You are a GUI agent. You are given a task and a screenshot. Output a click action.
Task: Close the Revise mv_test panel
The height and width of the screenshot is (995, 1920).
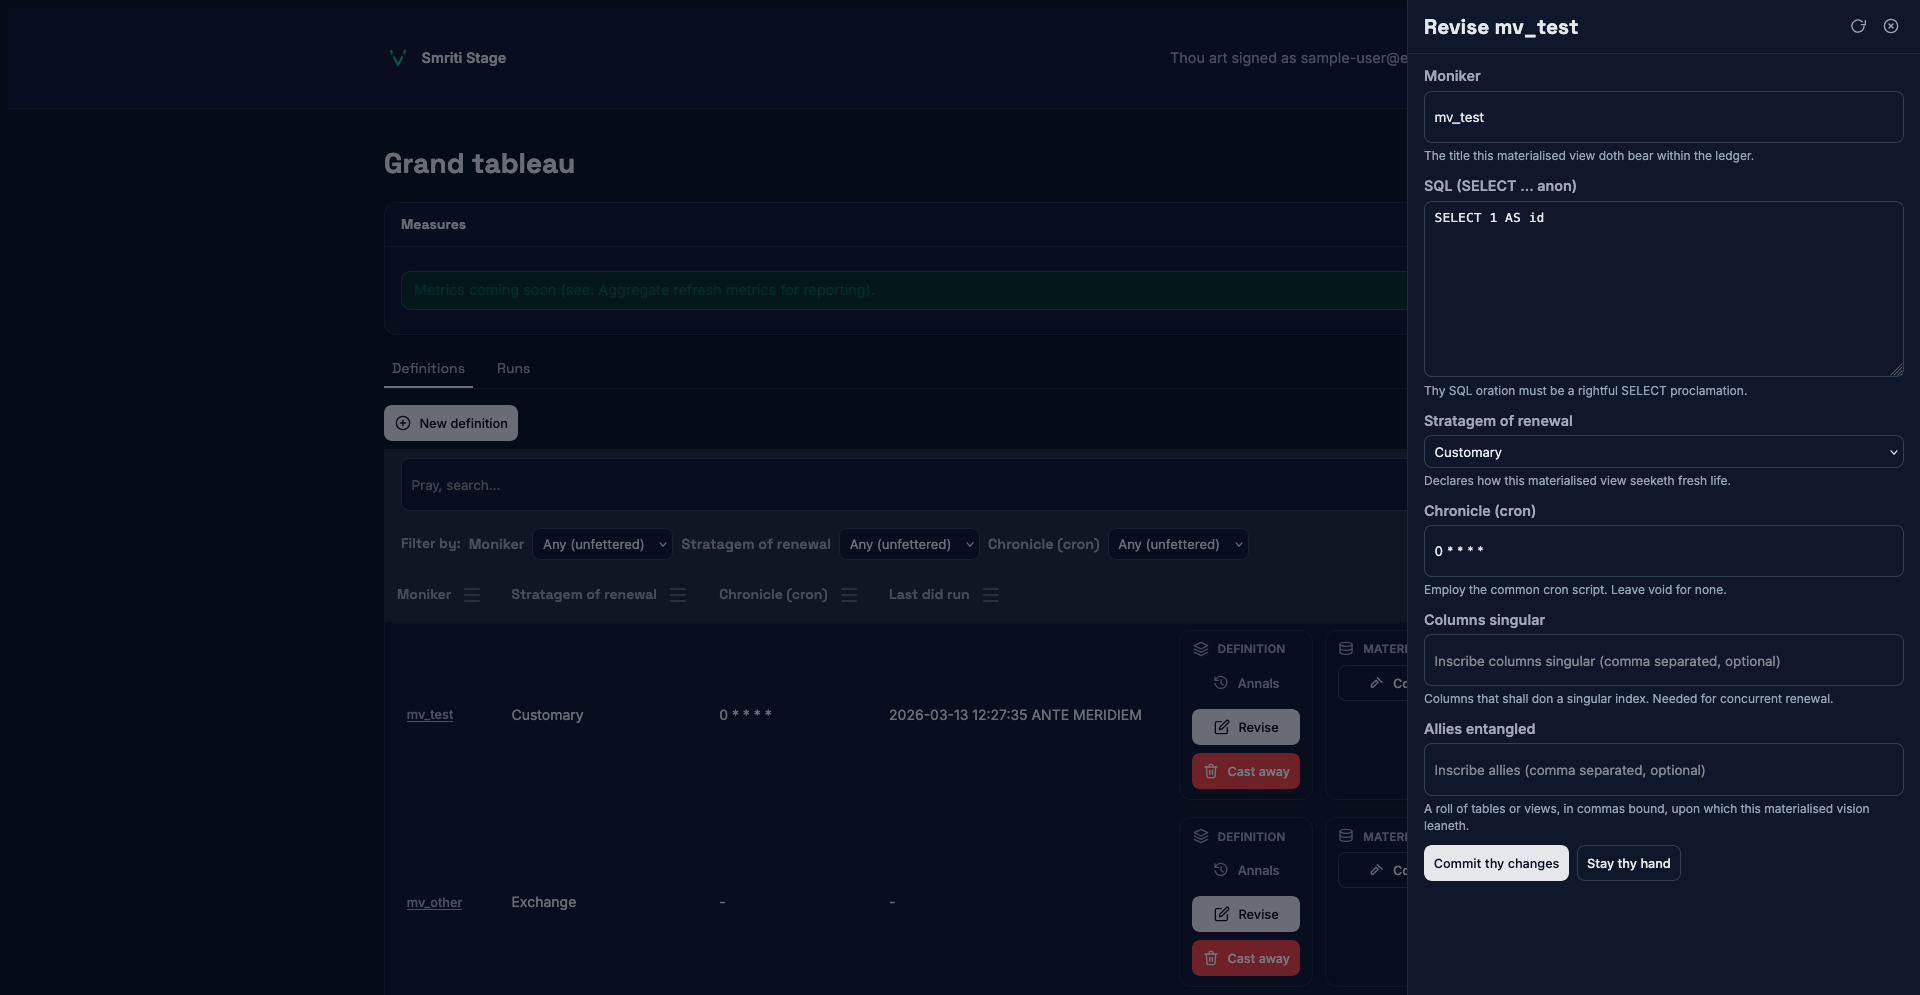[x=1891, y=26]
